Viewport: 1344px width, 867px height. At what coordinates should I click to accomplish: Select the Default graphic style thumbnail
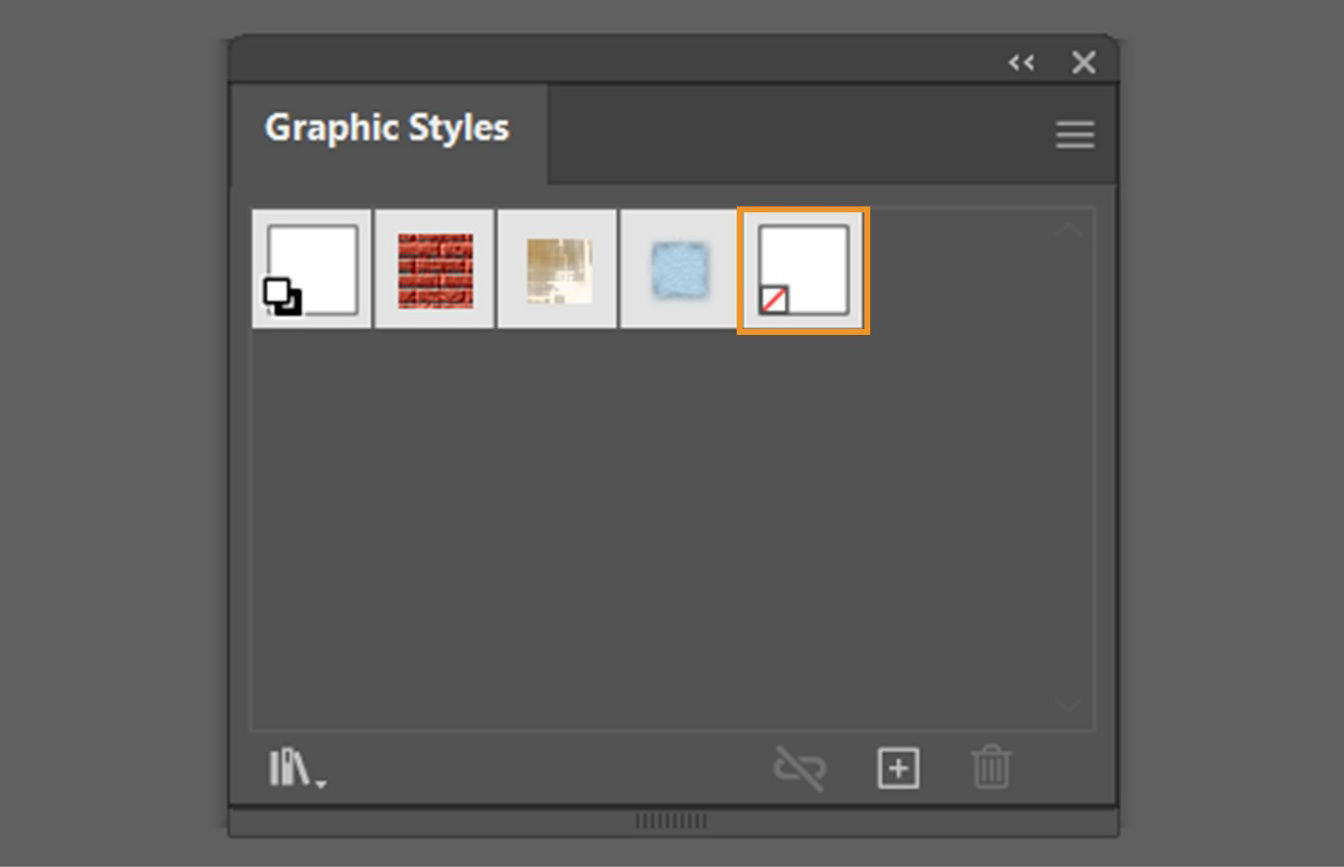pyautogui.click(x=309, y=268)
